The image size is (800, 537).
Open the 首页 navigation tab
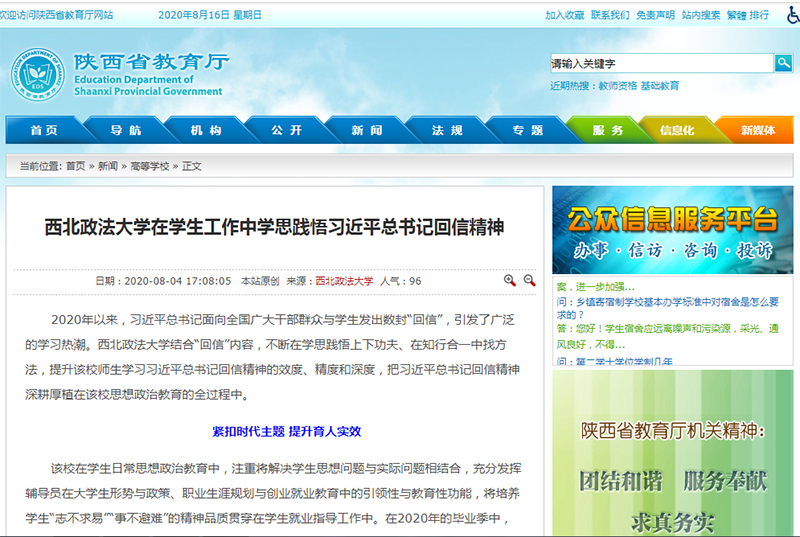click(x=44, y=131)
